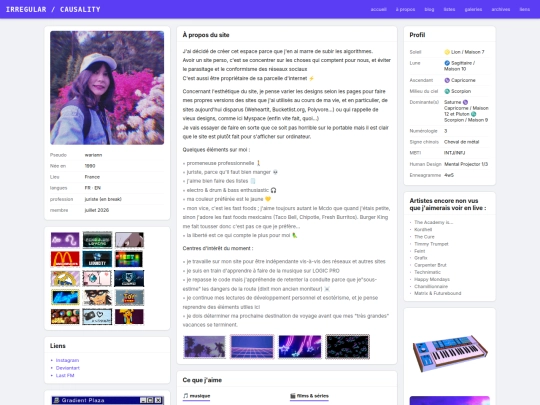Click the Leo zodiac purple stamp

[x=65, y=240]
